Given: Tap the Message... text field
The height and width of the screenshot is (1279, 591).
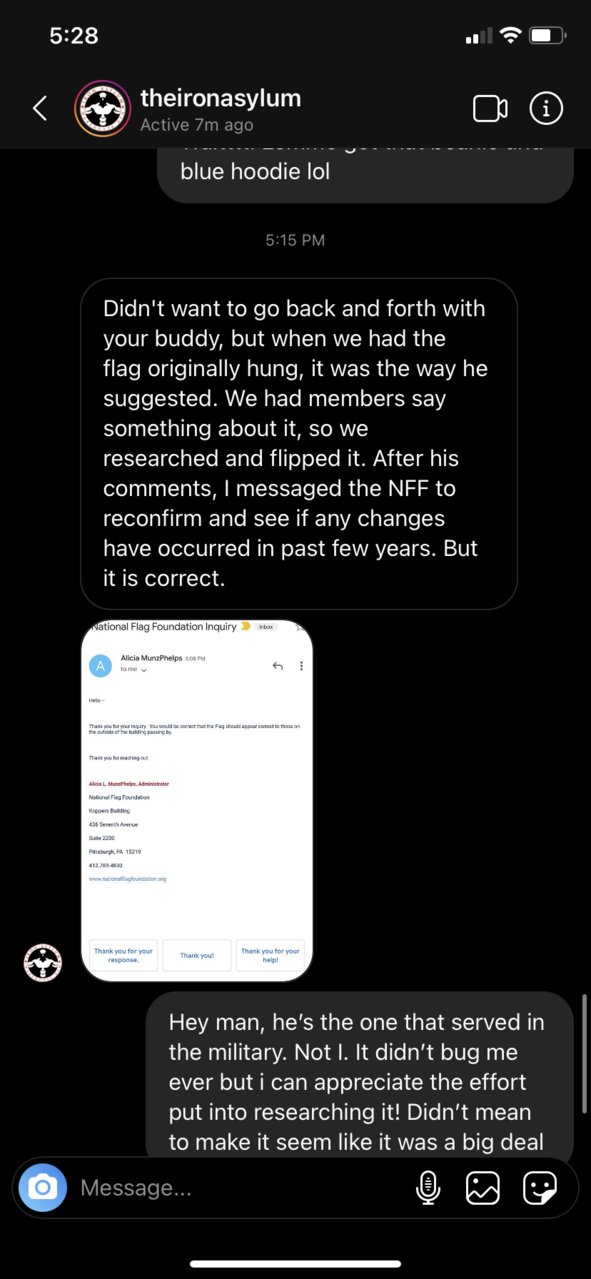Looking at the screenshot, I should [240, 1188].
